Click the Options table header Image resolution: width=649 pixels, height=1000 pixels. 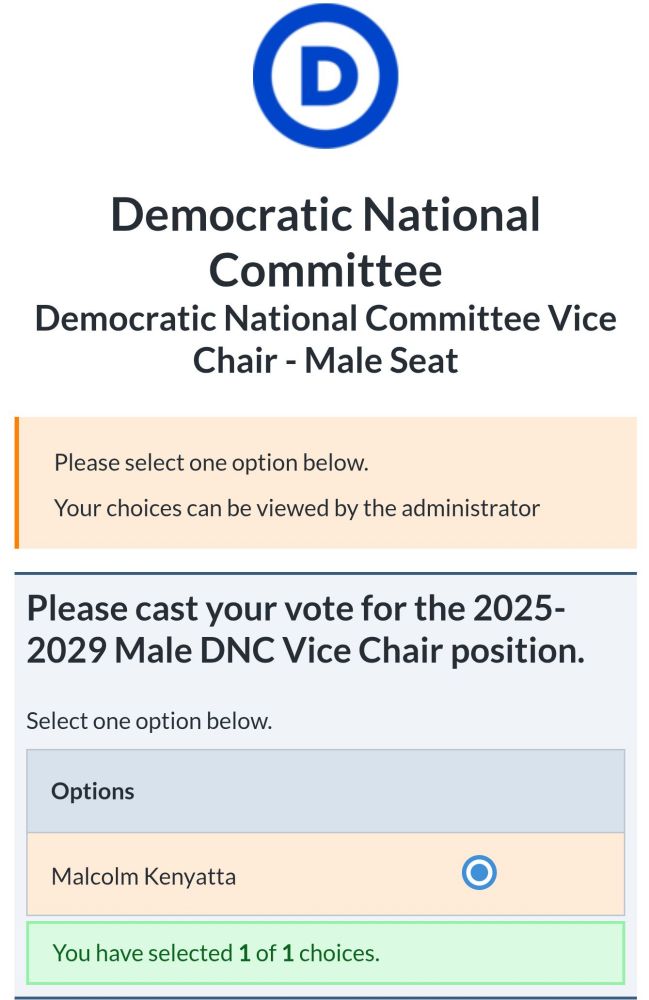tap(325, 791)
